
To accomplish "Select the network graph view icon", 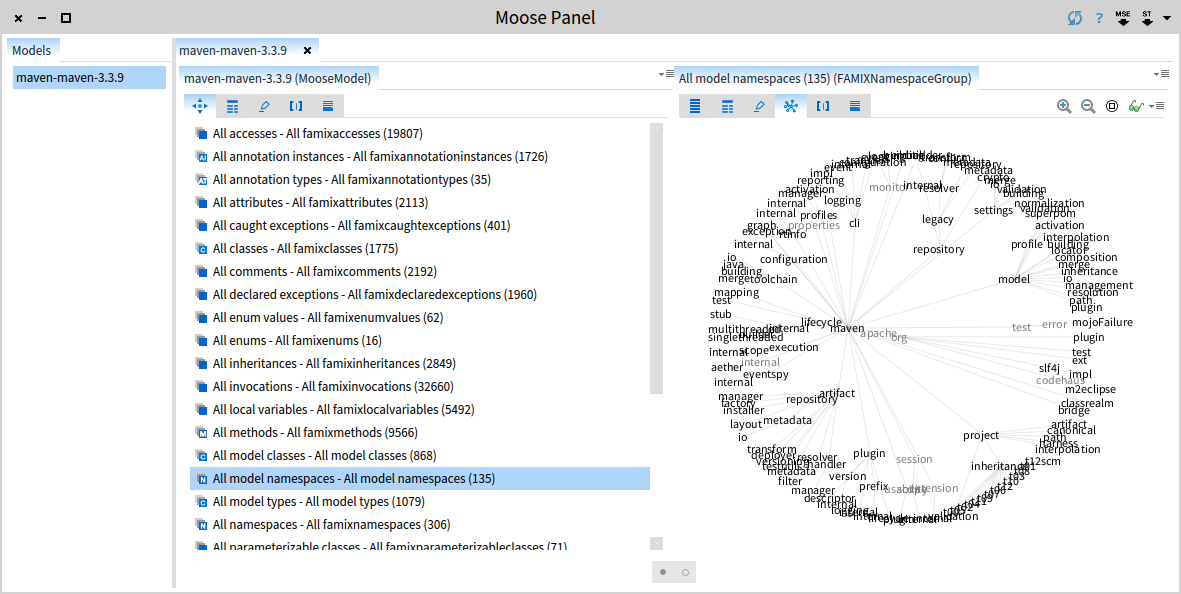I will pyautogui.click(x=791, y=106).
